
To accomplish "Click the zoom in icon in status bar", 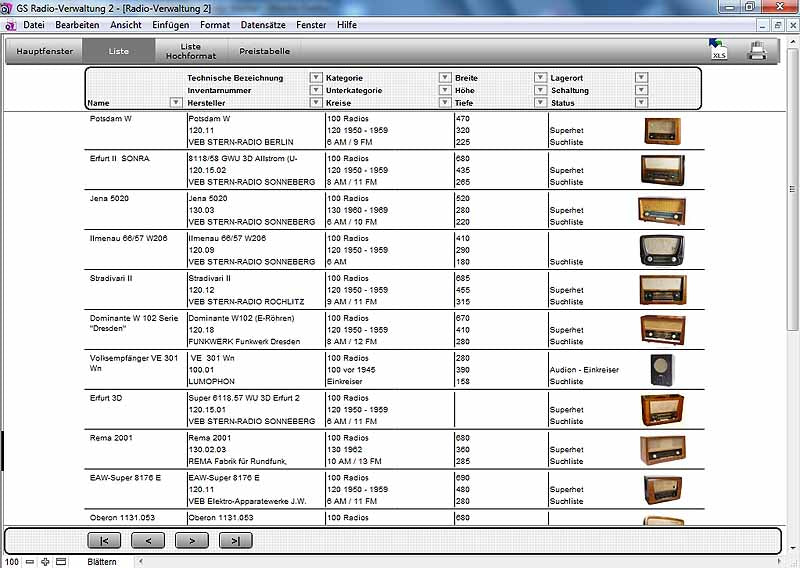I will (45, 562).
